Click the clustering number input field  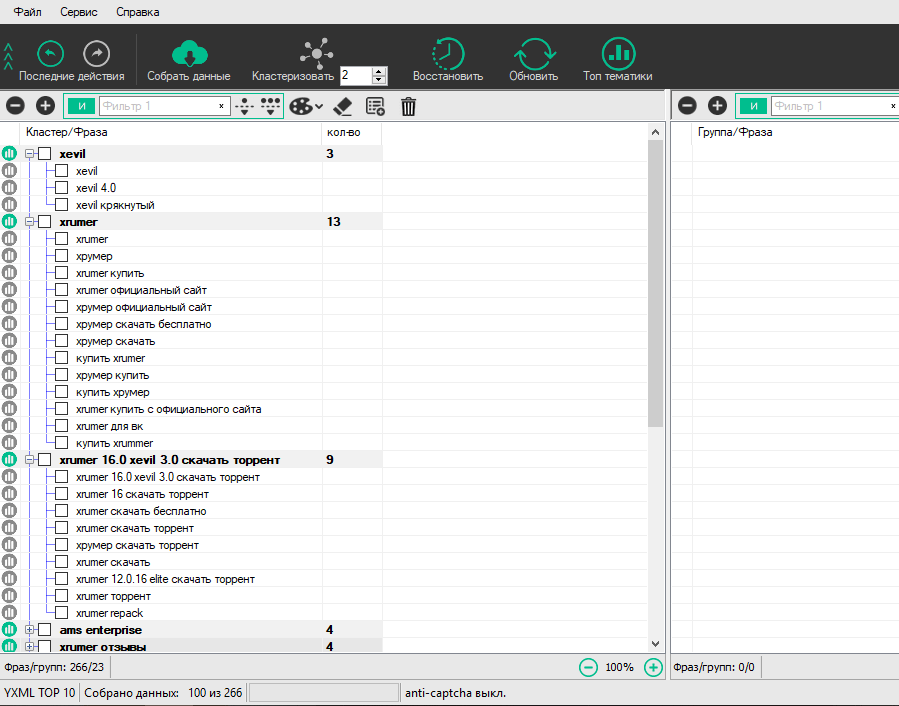click(356, 76)
